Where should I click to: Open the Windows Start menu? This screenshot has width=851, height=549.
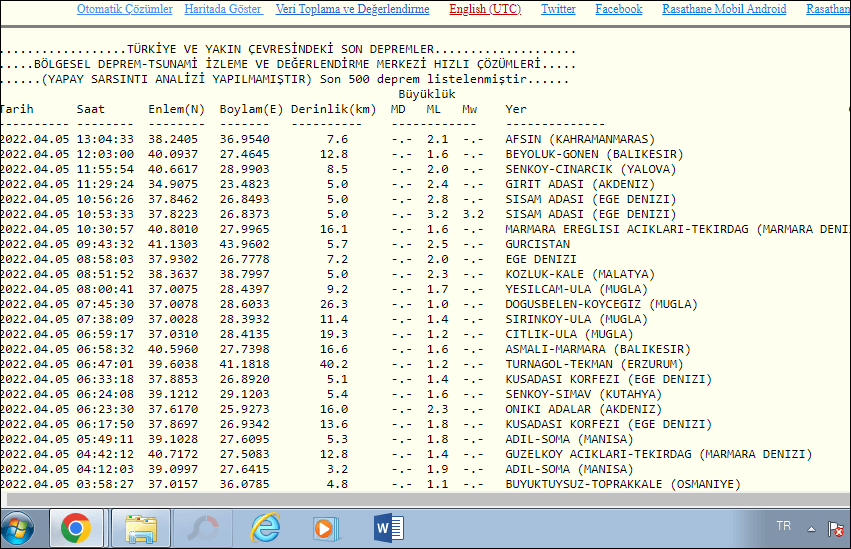18,527
